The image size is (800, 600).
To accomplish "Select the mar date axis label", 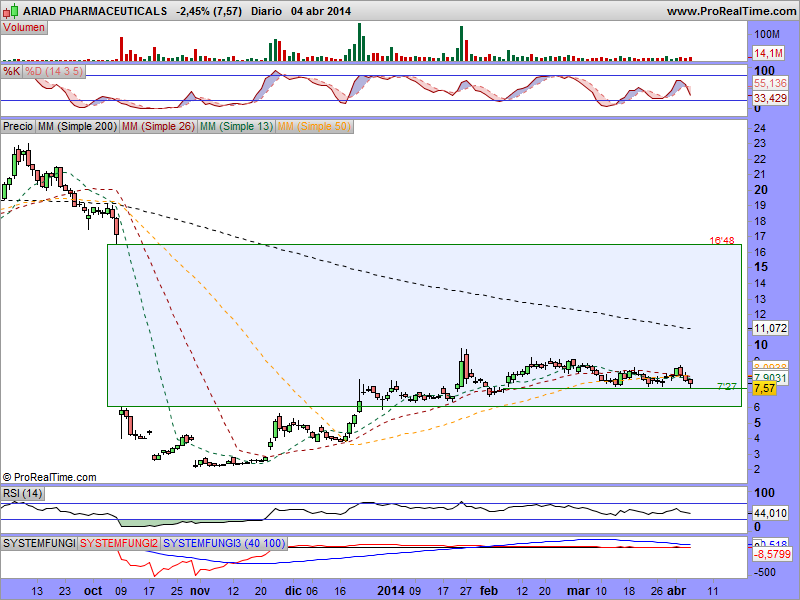I will (578, 591).
